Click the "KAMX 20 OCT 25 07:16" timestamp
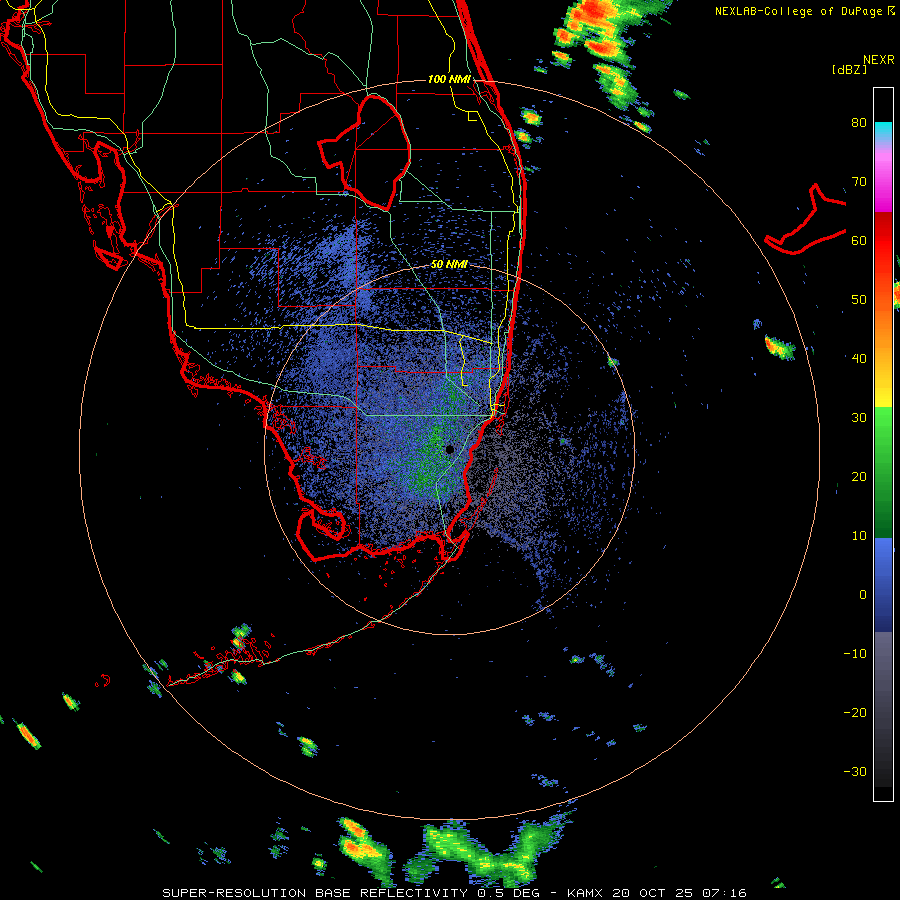Viewport: 900px width, 900px height. [x=657, y=893]
